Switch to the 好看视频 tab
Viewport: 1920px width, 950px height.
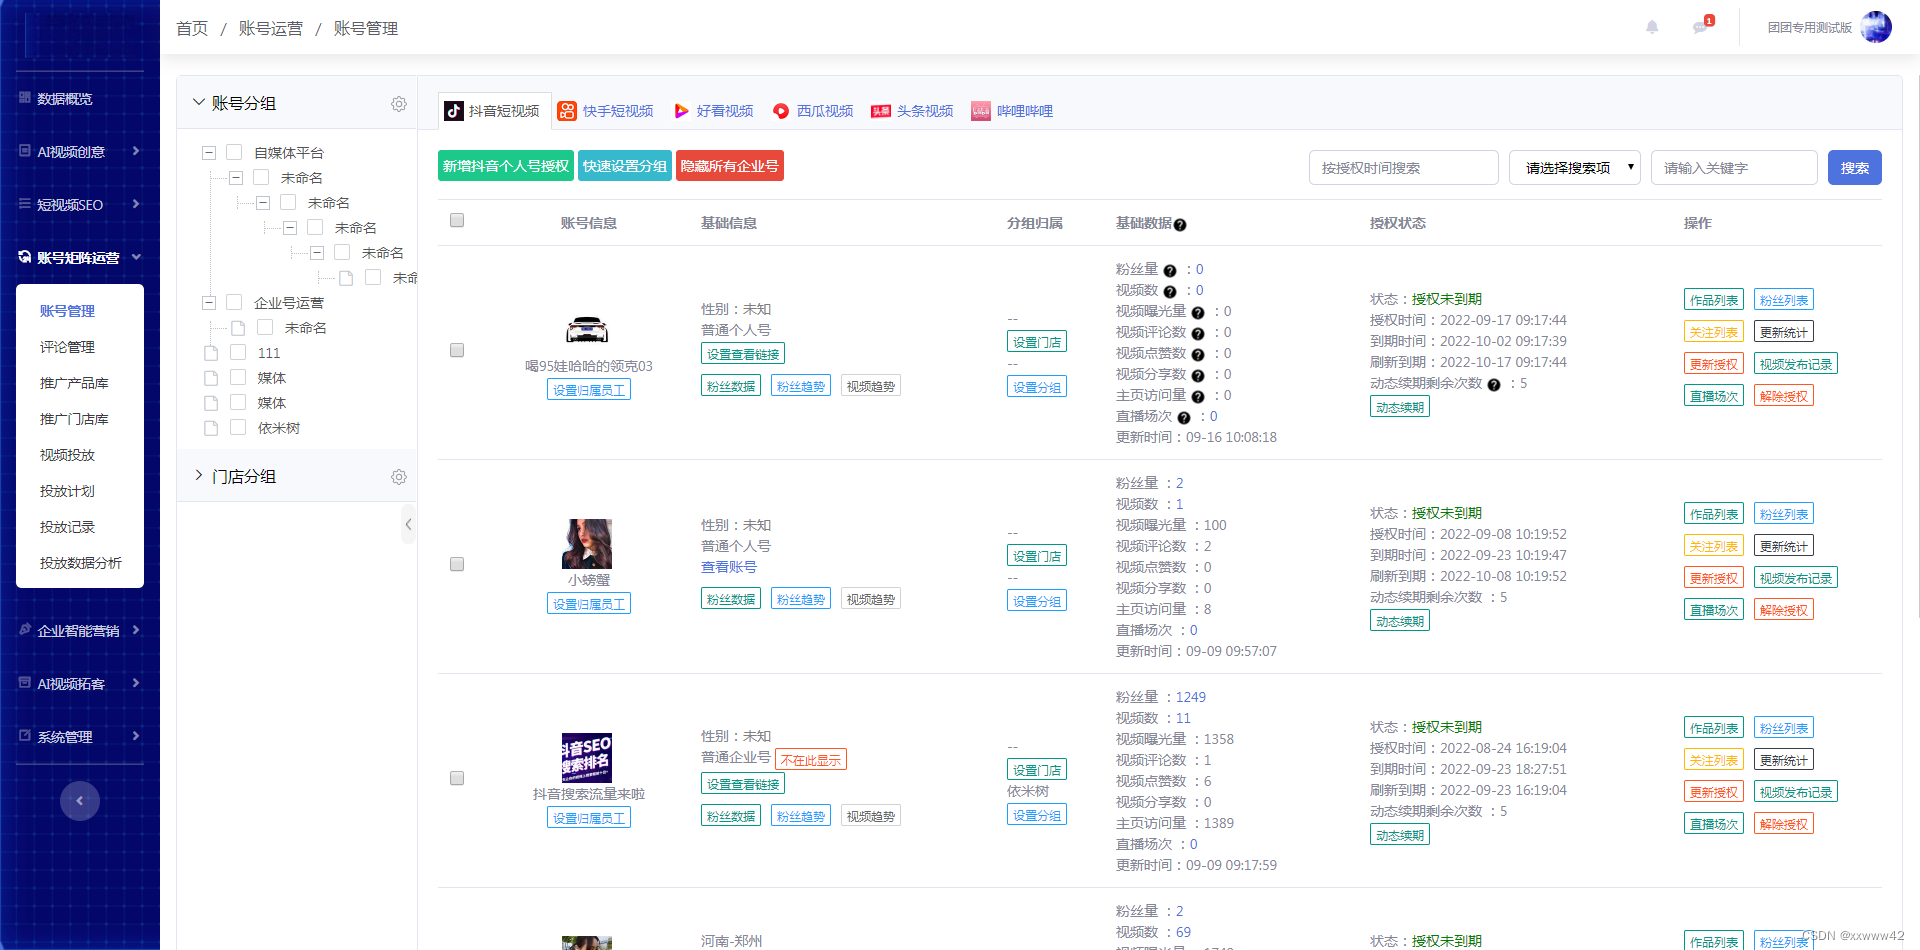[714, 111]
